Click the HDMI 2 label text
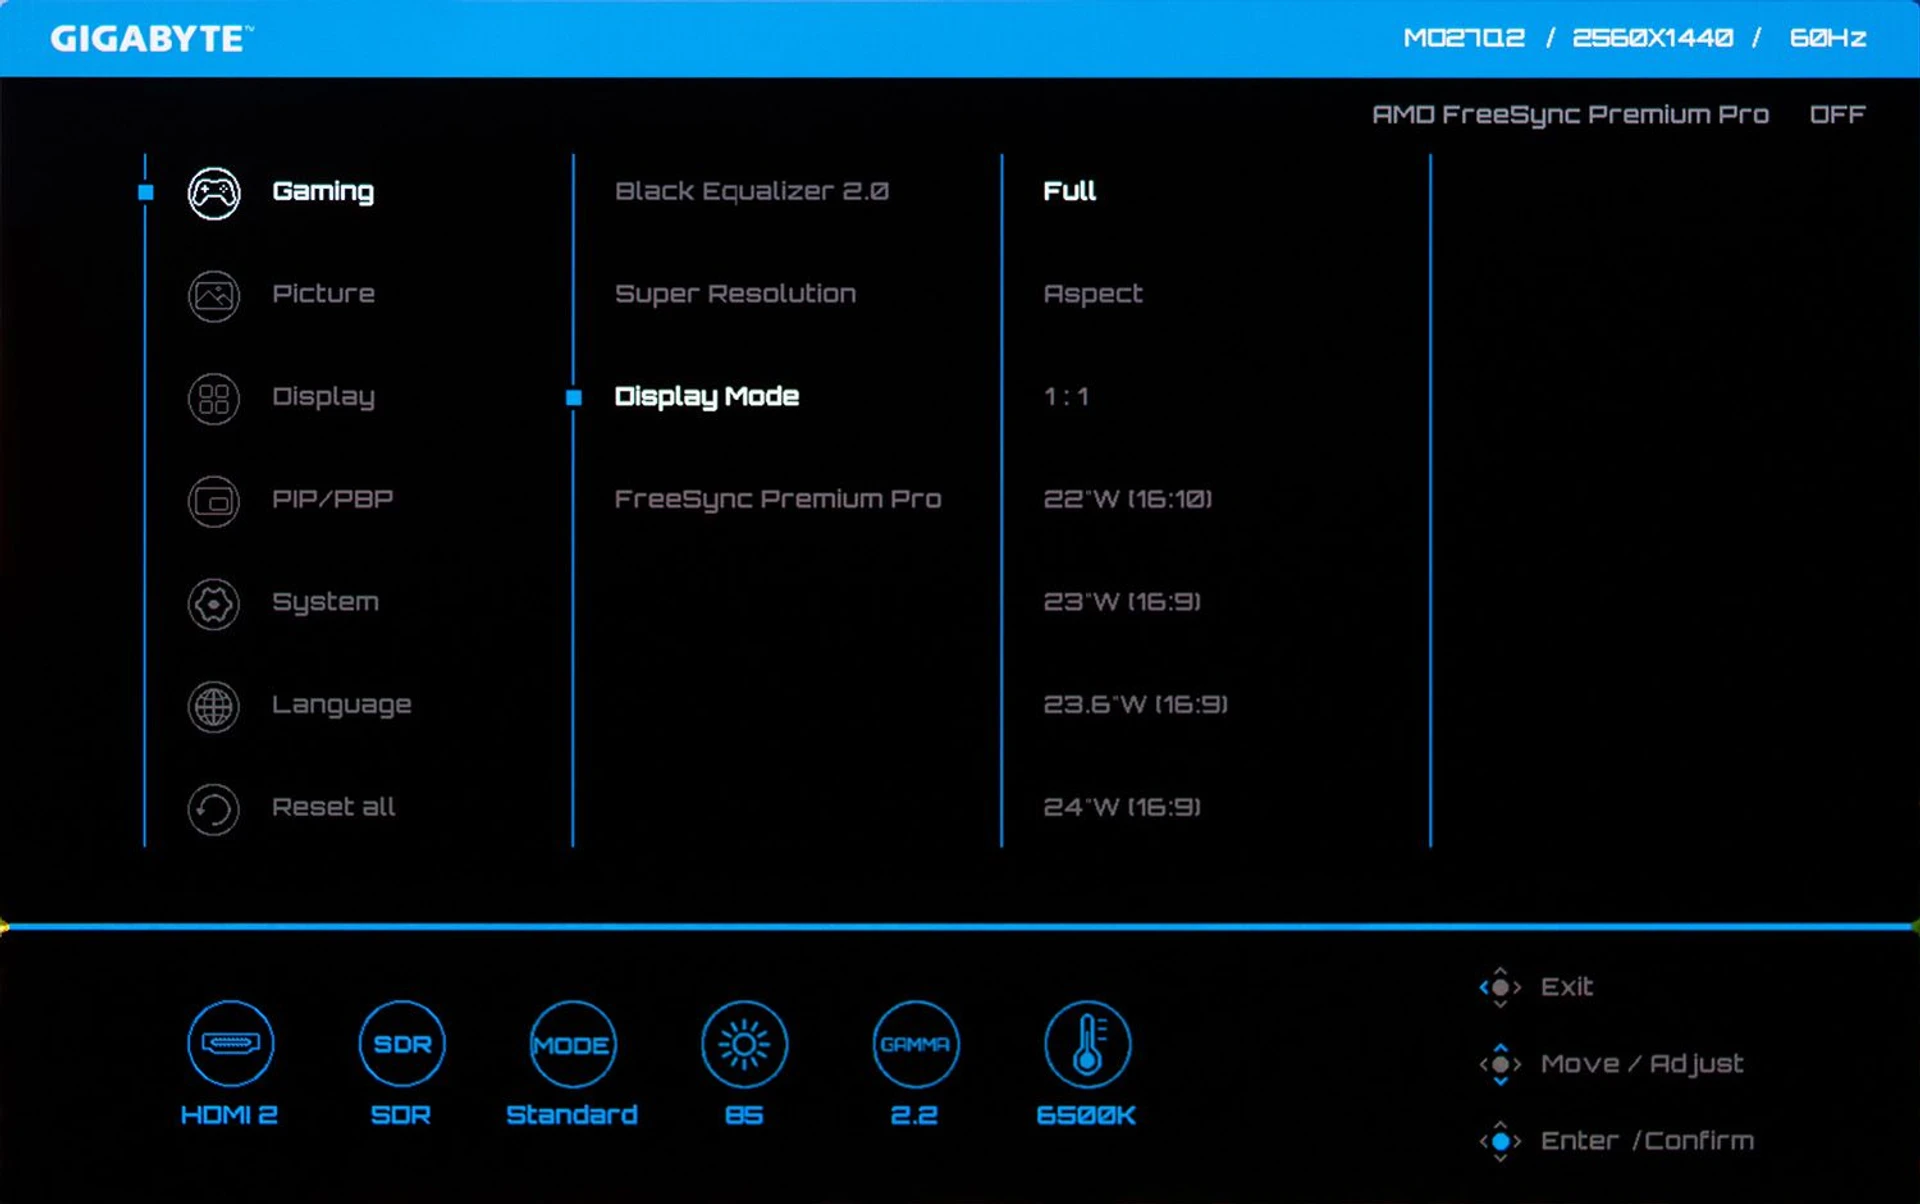The width and height of the screenshot is (1920, 1204). coord(229,1115)
